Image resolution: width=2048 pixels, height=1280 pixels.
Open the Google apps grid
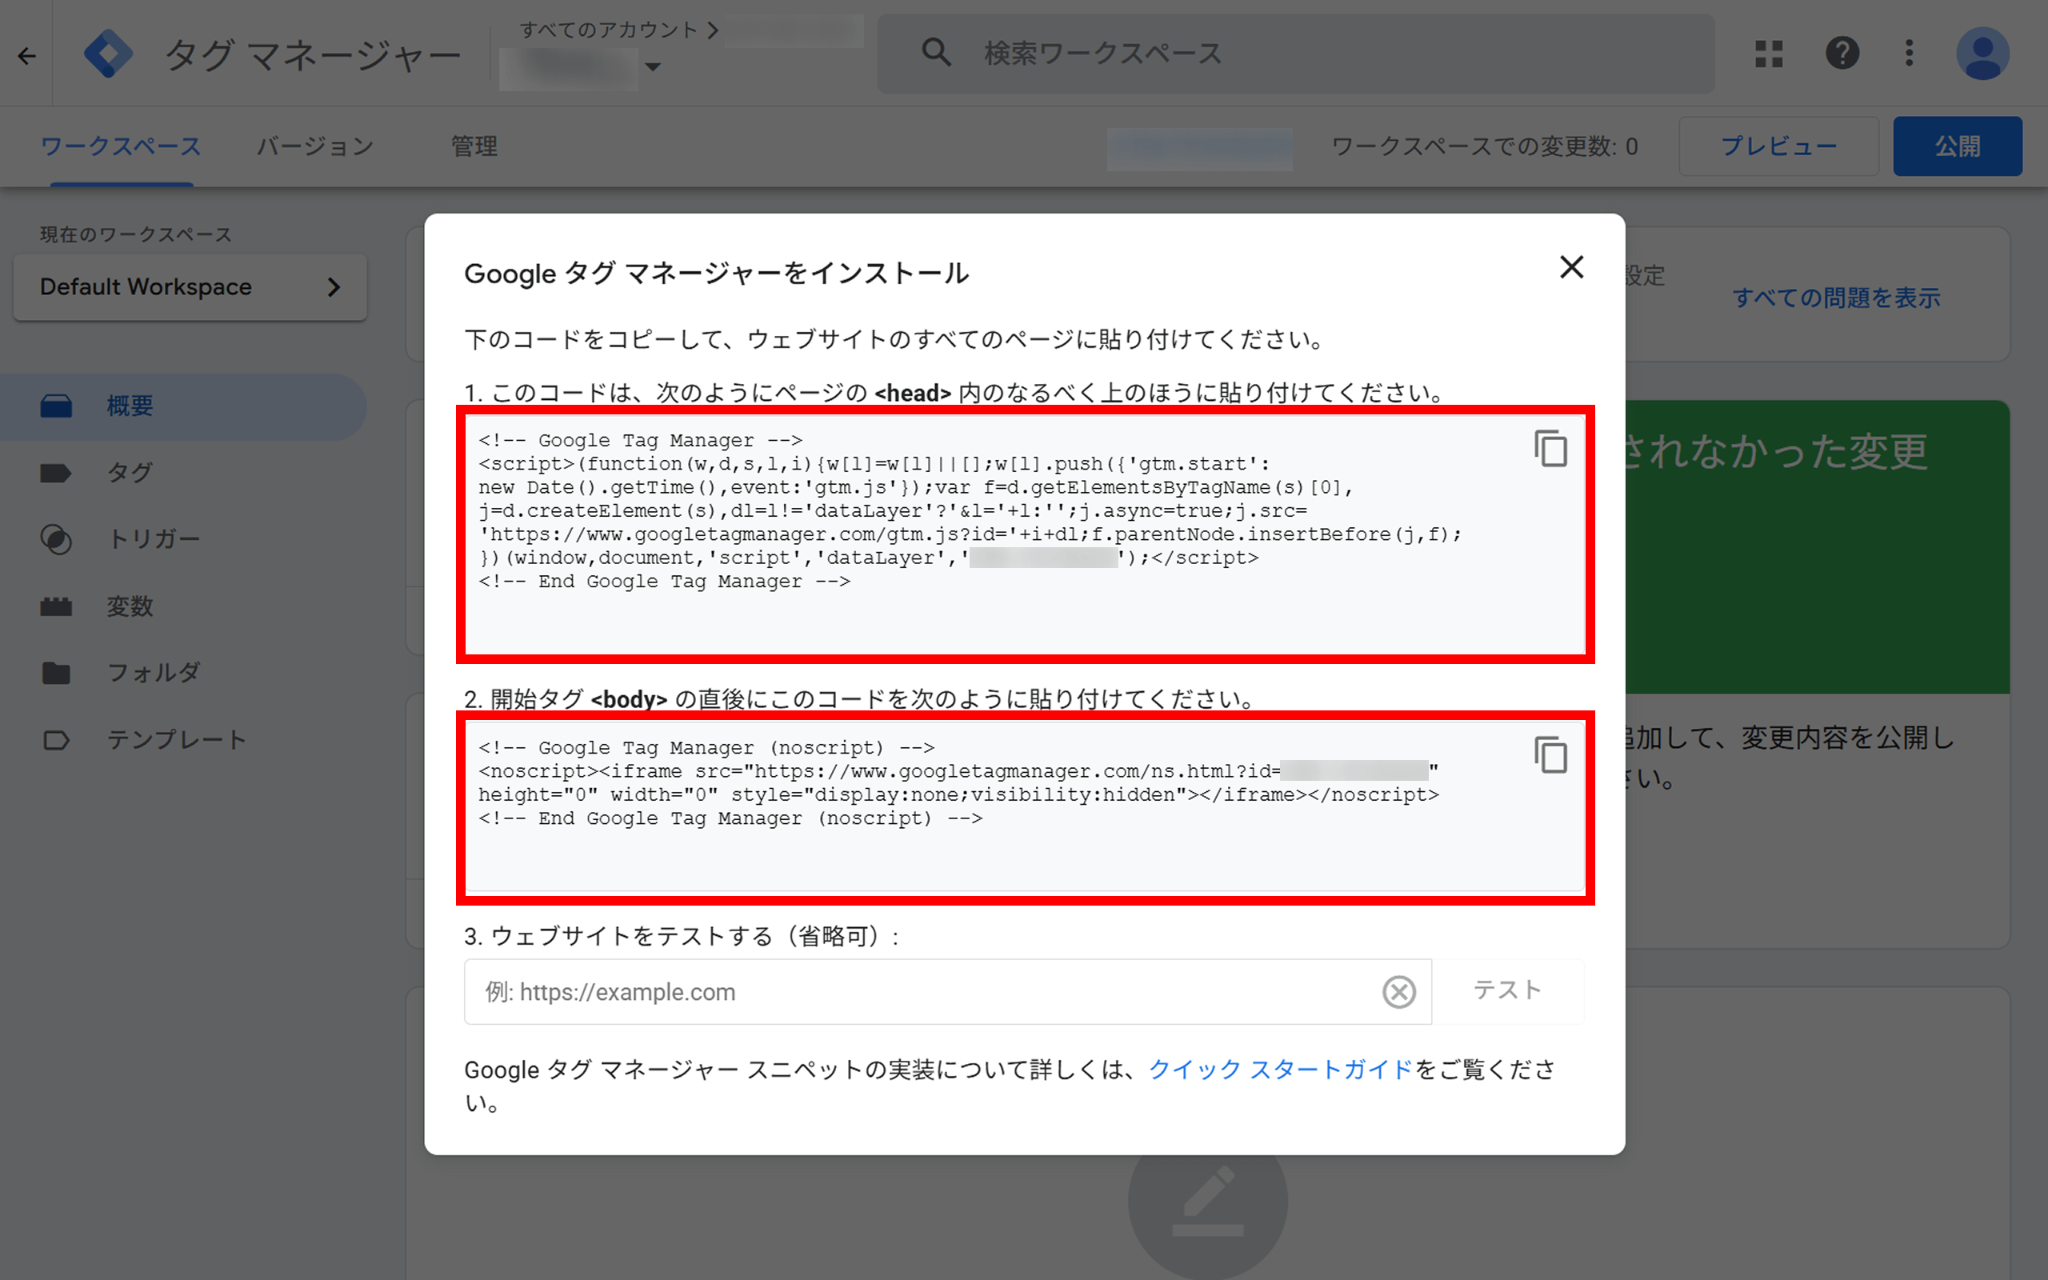click(1768, 53)
